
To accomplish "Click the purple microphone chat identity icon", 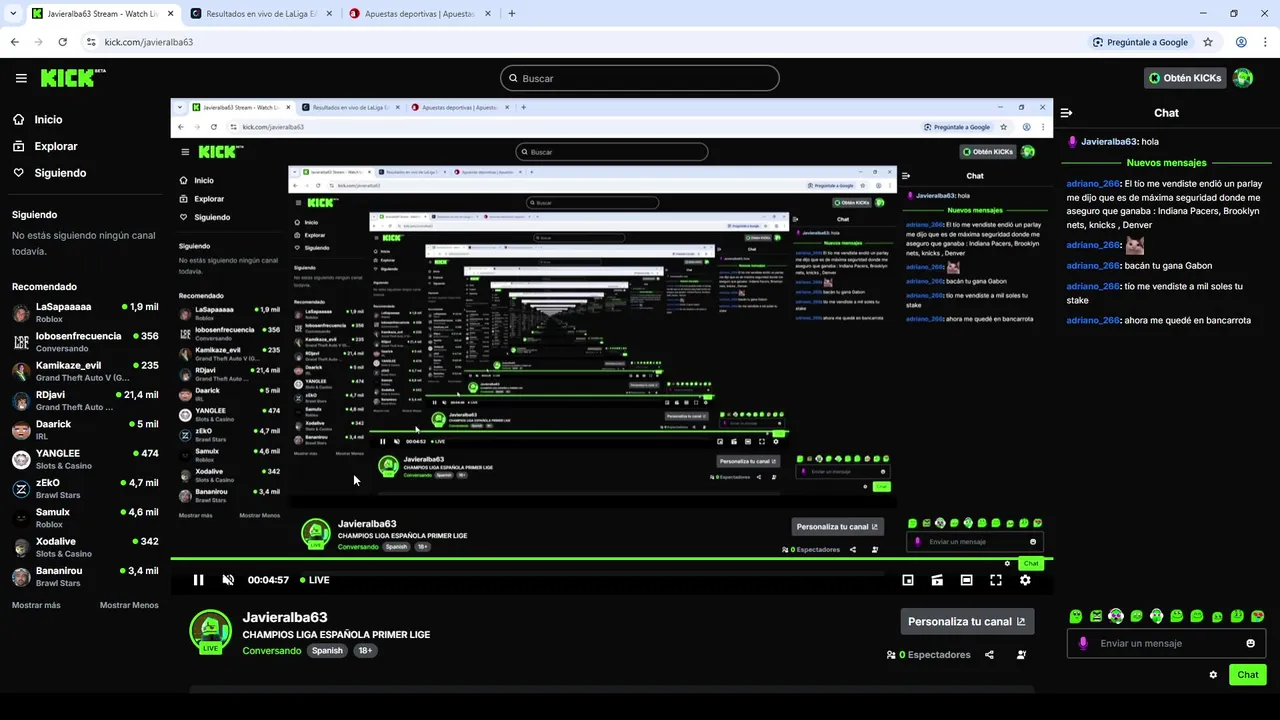I will click(x=1083, y=643).
